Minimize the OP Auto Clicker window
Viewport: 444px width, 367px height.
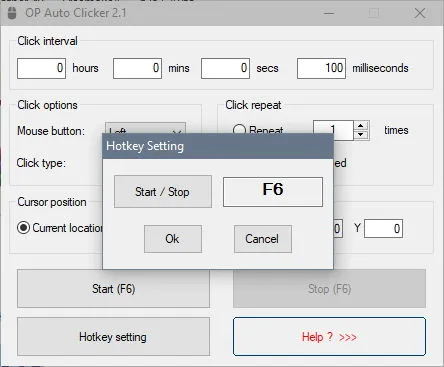tap(329, 13)
